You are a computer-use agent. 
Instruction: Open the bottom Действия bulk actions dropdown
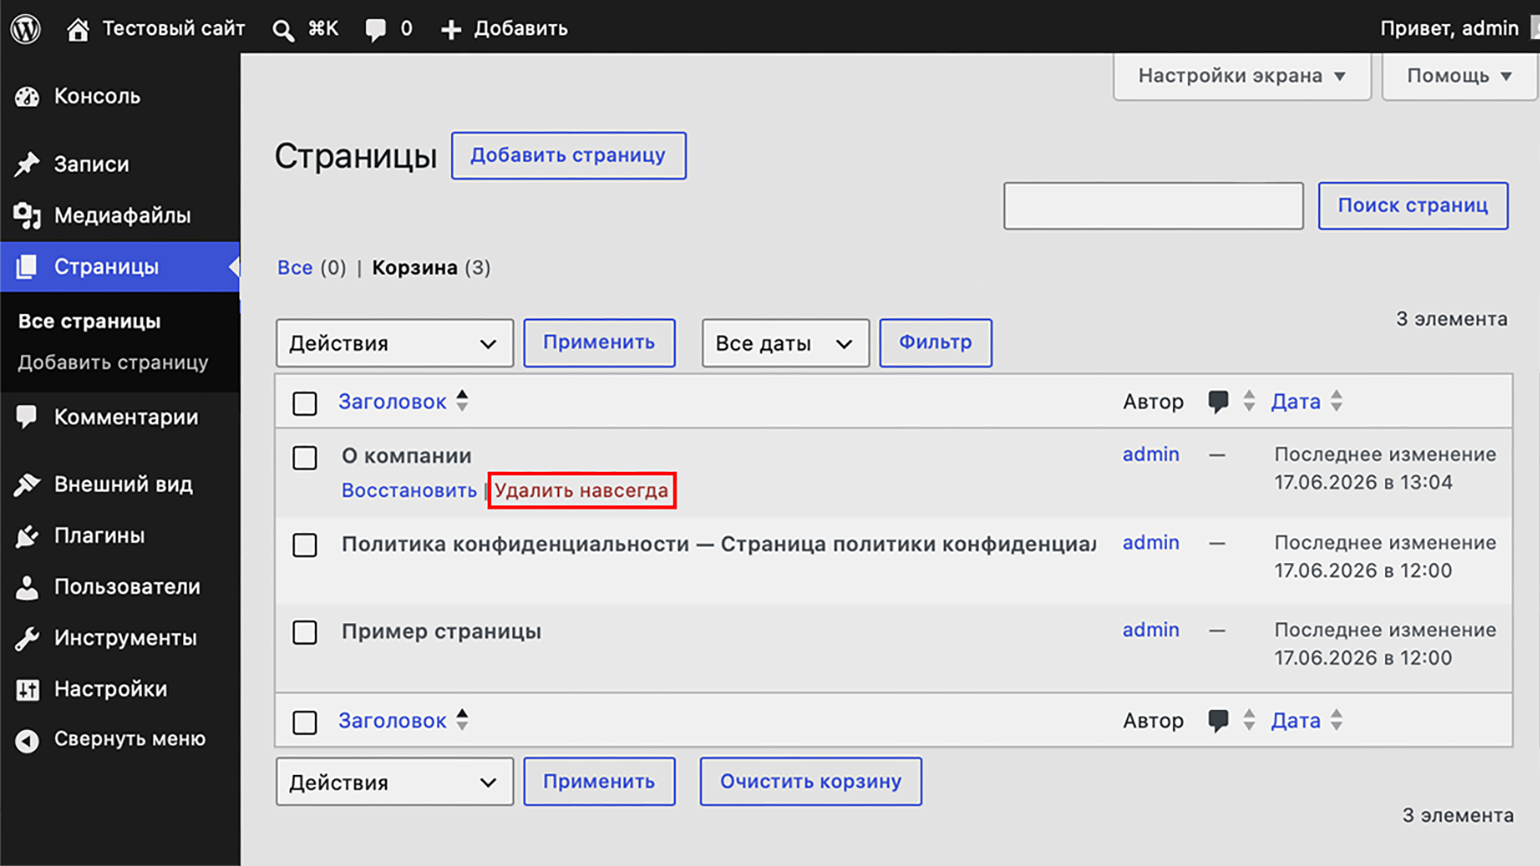pos(395,782)
